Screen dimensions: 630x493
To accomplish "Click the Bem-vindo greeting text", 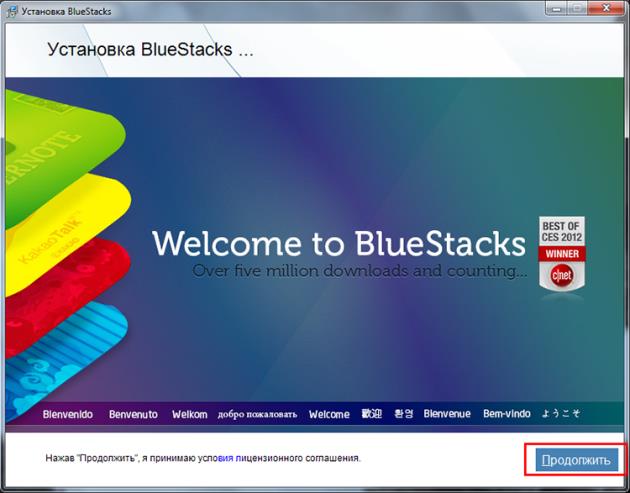I will click(x=507, y=414).
